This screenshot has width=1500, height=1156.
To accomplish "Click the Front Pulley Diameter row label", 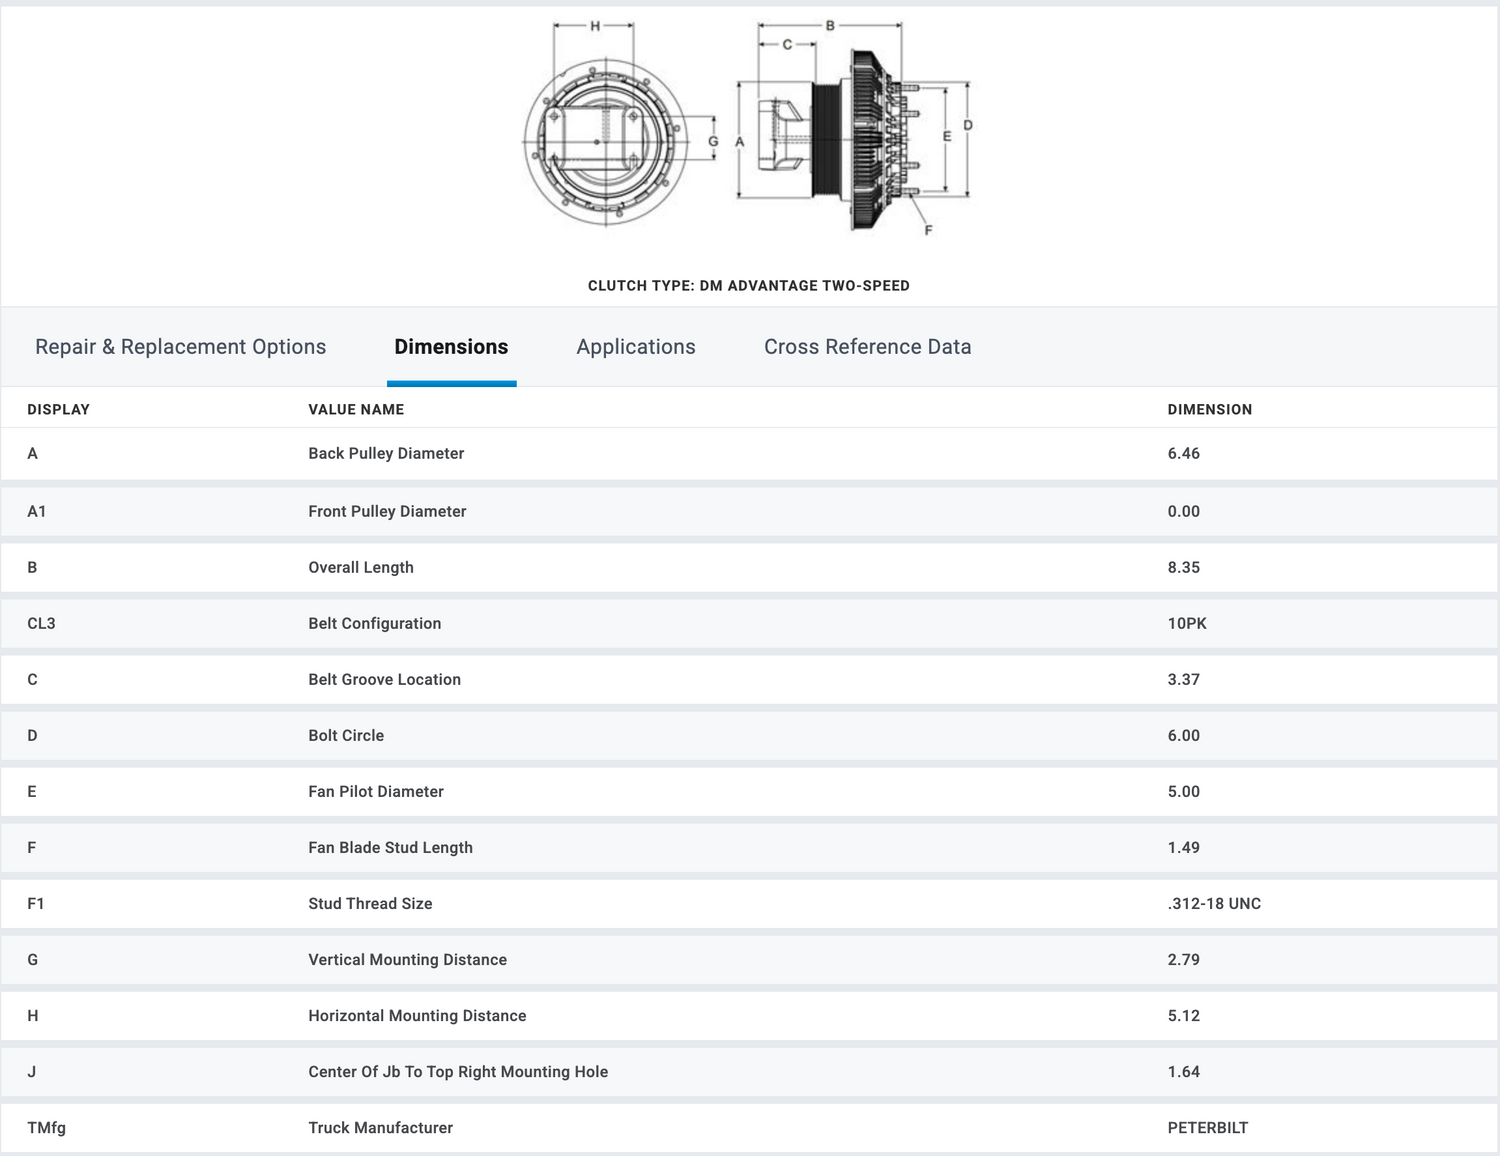I will tap(387, 511).
